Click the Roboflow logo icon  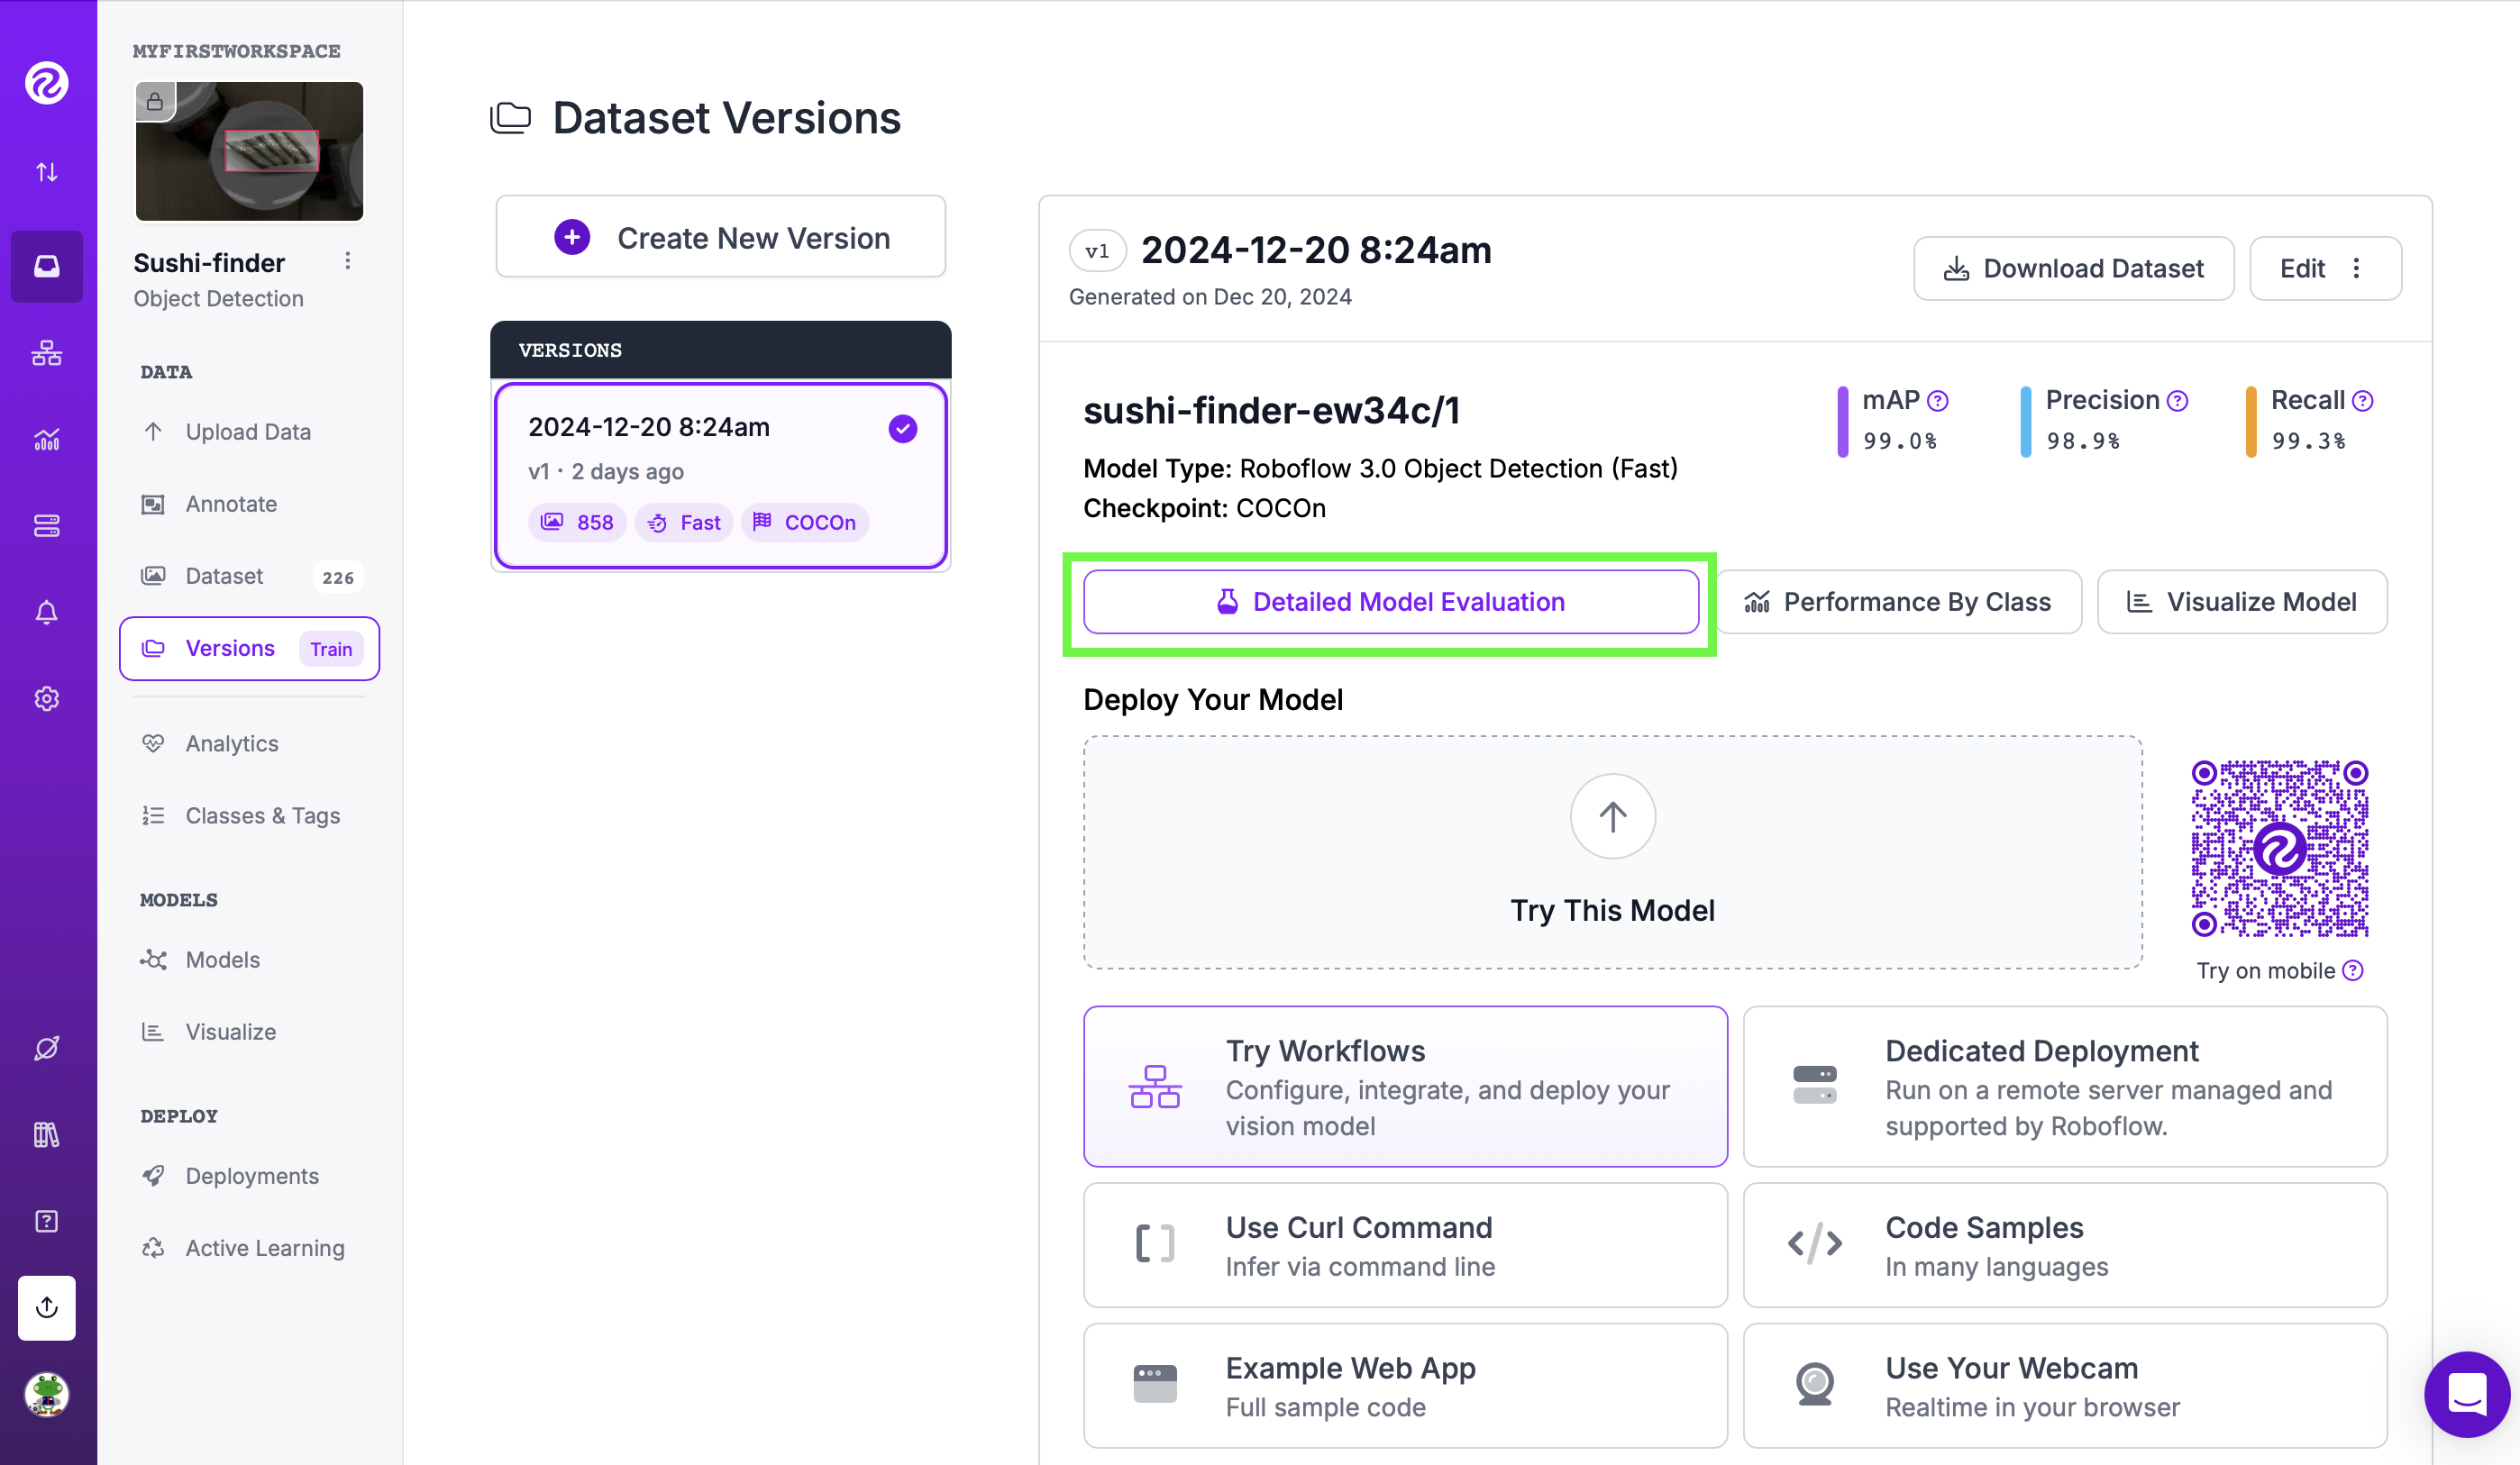tap(47, 83)
